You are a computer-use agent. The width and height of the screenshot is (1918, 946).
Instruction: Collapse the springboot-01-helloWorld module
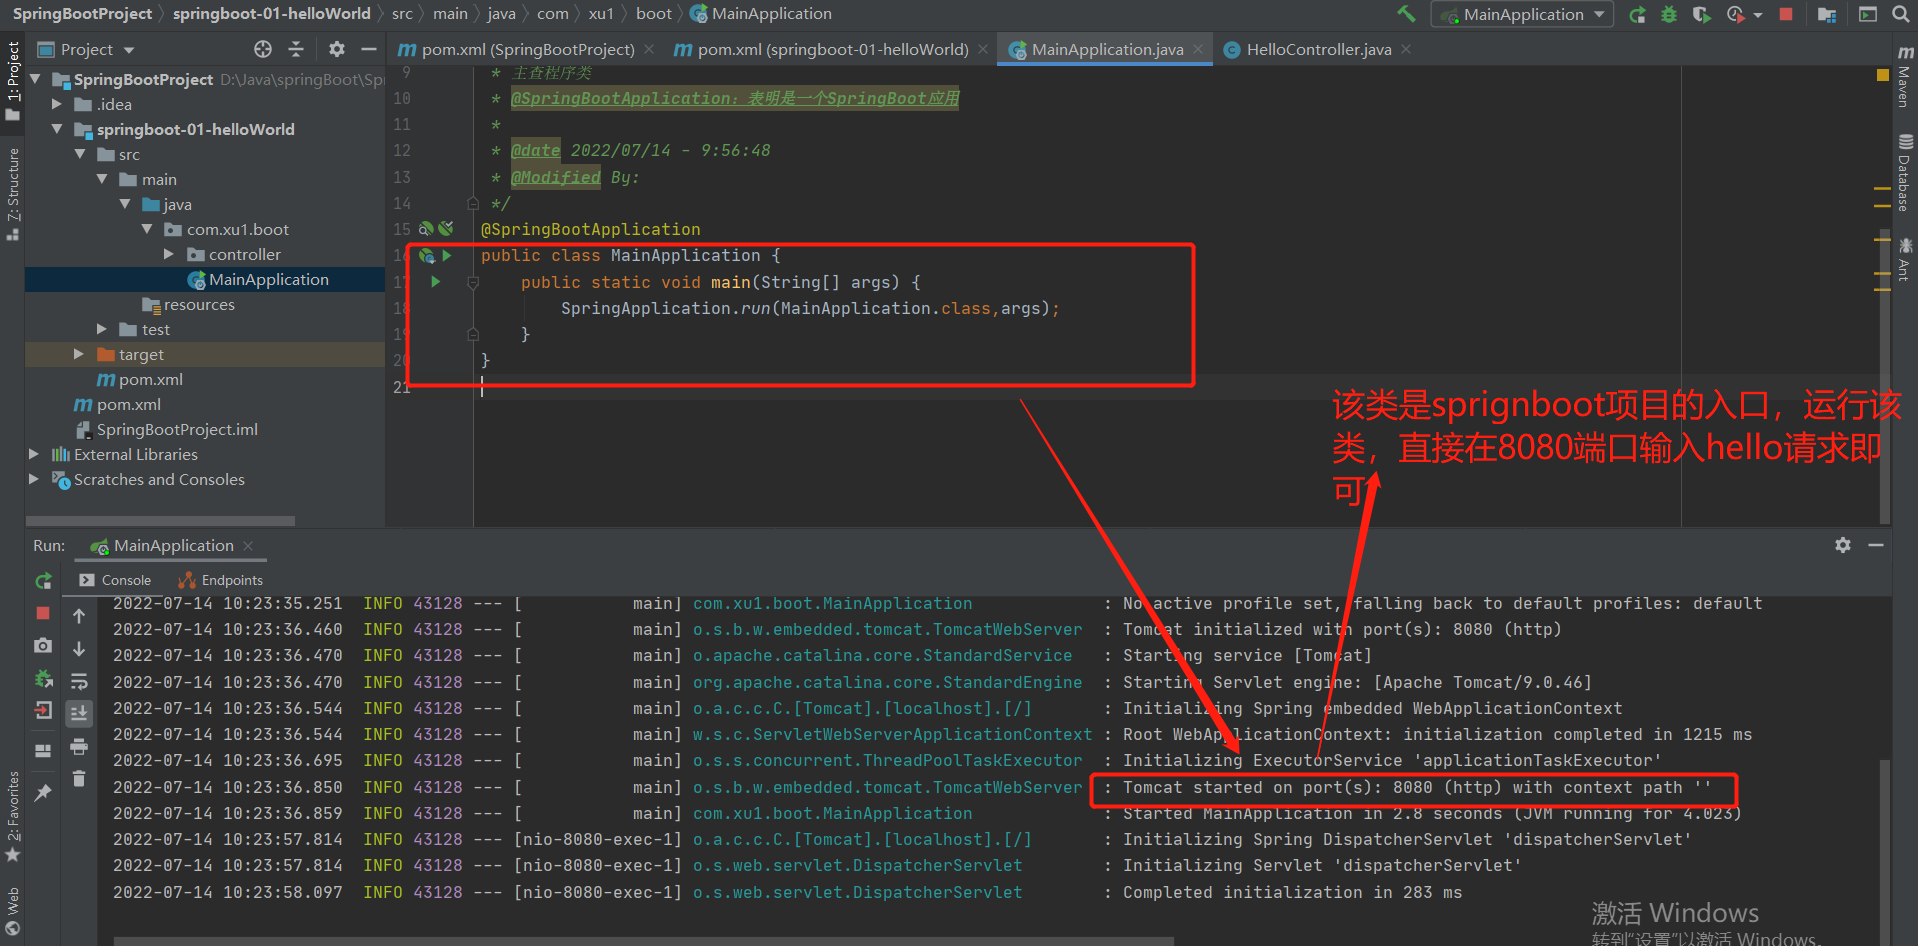tap(57, 129)
